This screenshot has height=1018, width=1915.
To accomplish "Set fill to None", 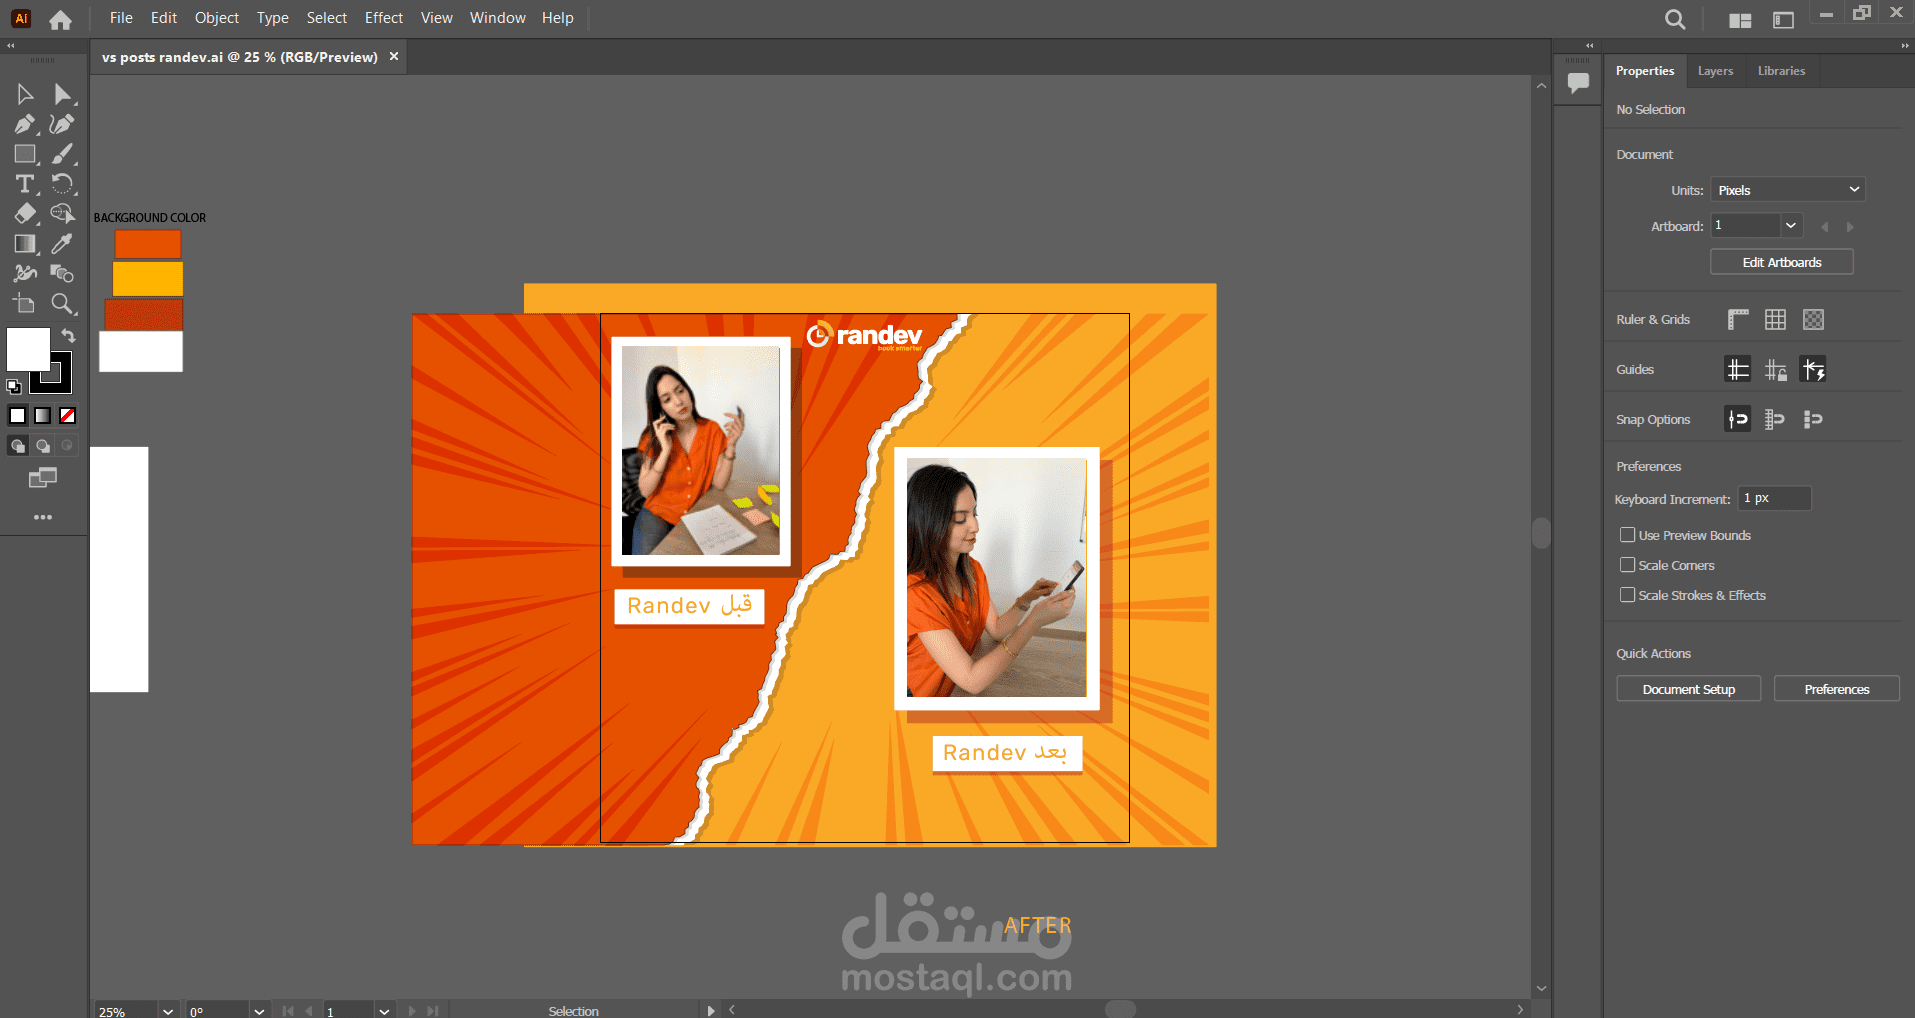I will click(x=67, y=416).
